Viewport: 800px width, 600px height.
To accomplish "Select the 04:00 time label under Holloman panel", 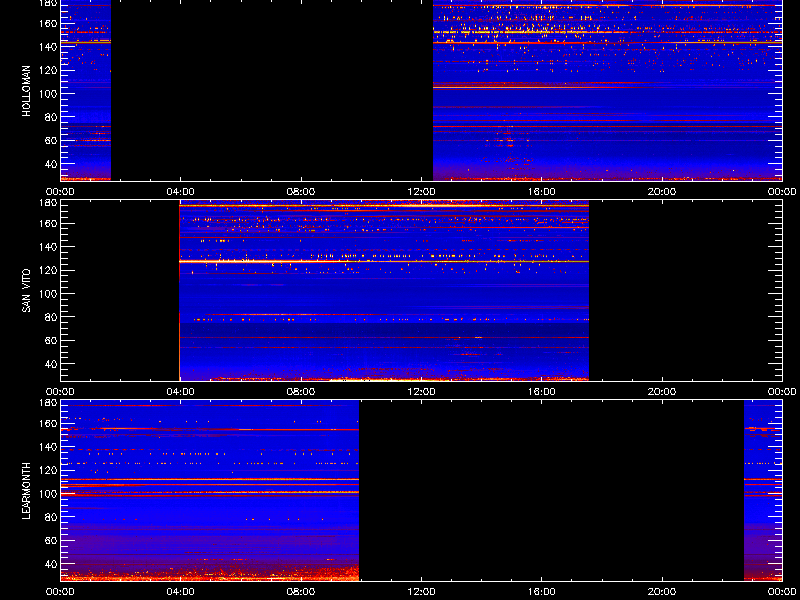I will click(x=180, y=192).
